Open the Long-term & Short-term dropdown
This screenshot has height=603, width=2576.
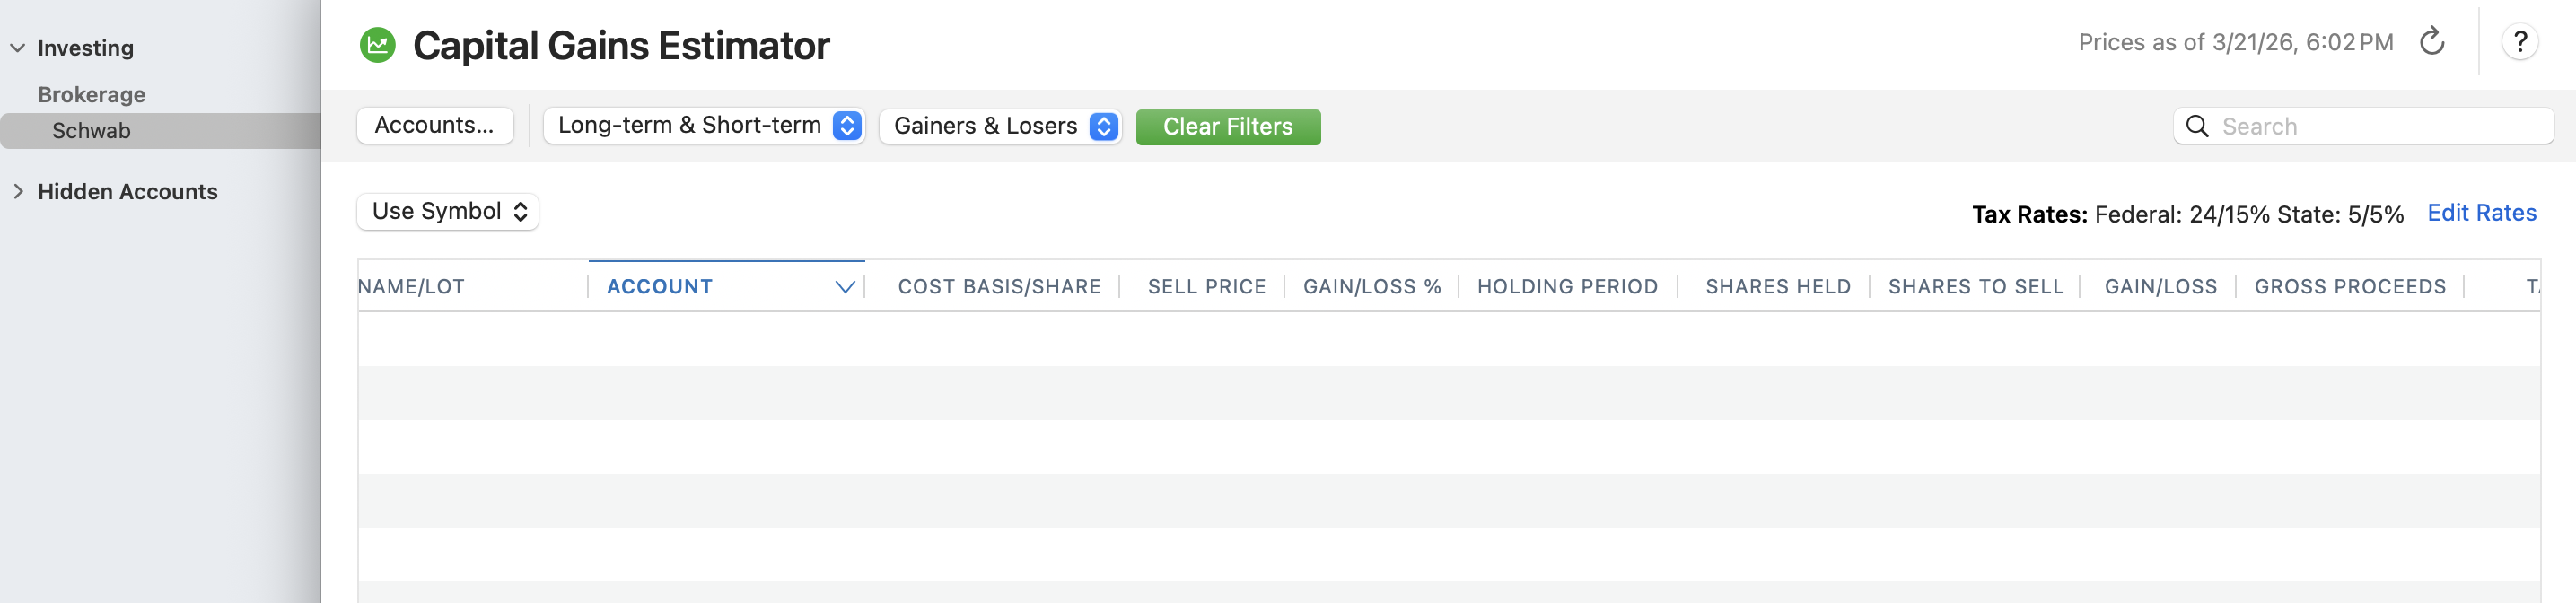pos(703,126)
